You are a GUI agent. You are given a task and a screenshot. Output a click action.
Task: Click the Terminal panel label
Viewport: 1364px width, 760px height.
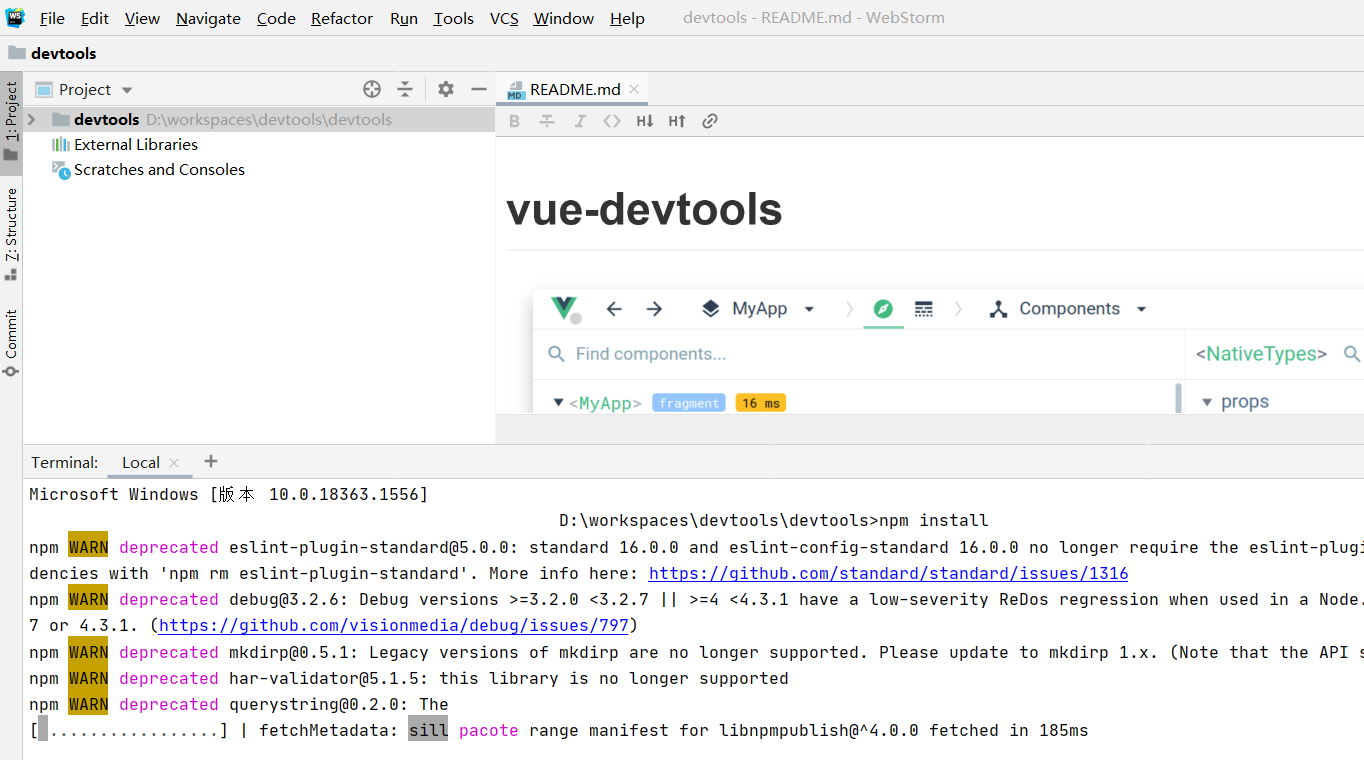click(x=65, y=462)
